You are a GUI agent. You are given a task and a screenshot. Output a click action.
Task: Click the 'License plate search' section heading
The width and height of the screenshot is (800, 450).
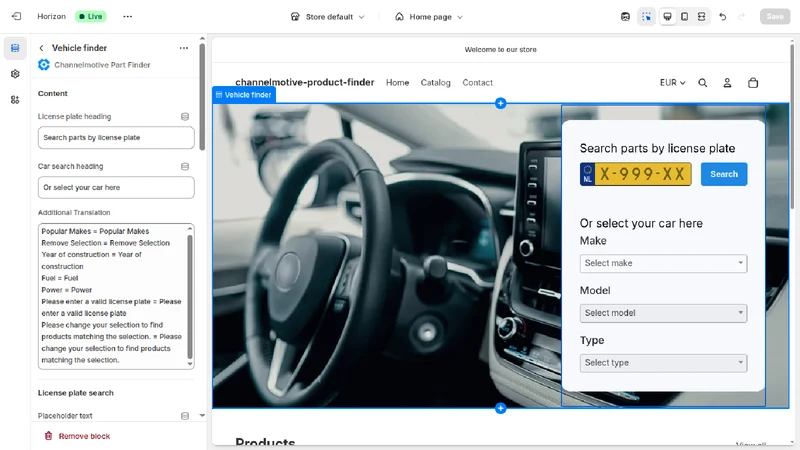(x=76, y=393)
